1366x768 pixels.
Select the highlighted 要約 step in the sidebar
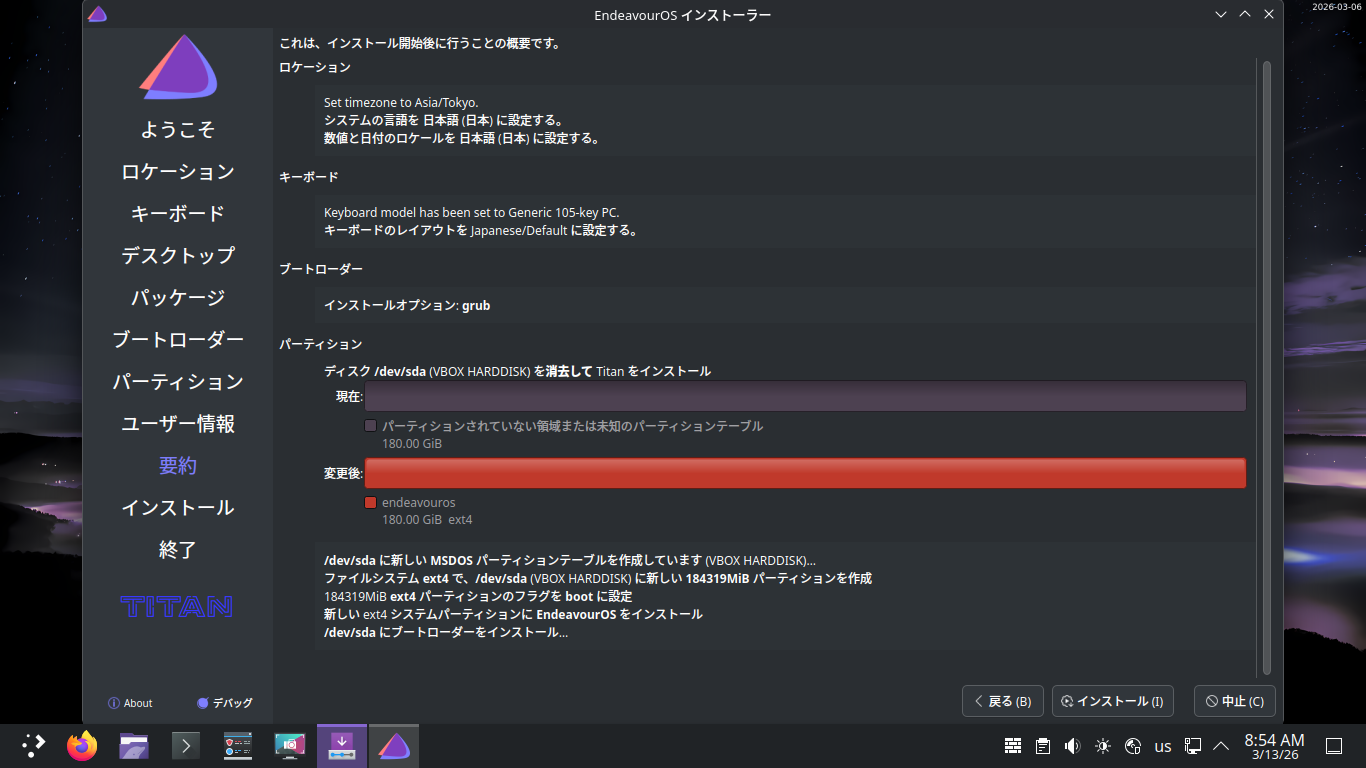click(178, 466)
